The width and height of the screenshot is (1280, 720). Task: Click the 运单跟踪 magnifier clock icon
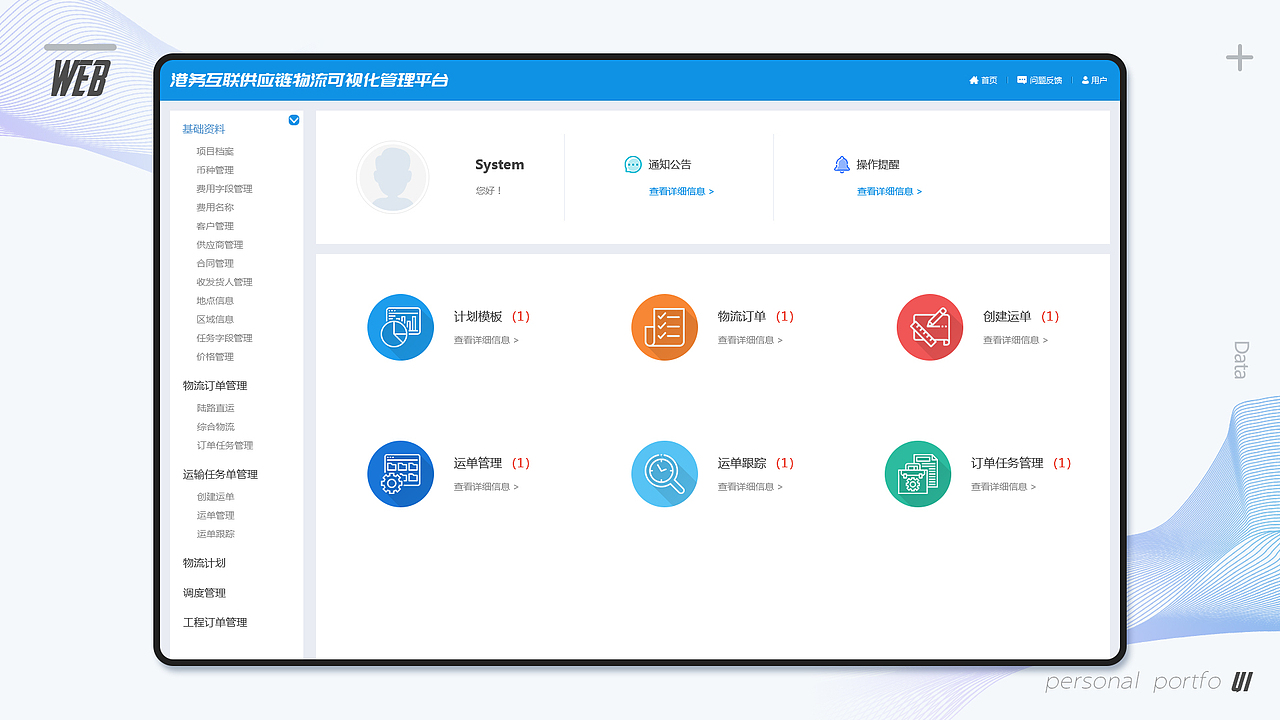point(664,474)
